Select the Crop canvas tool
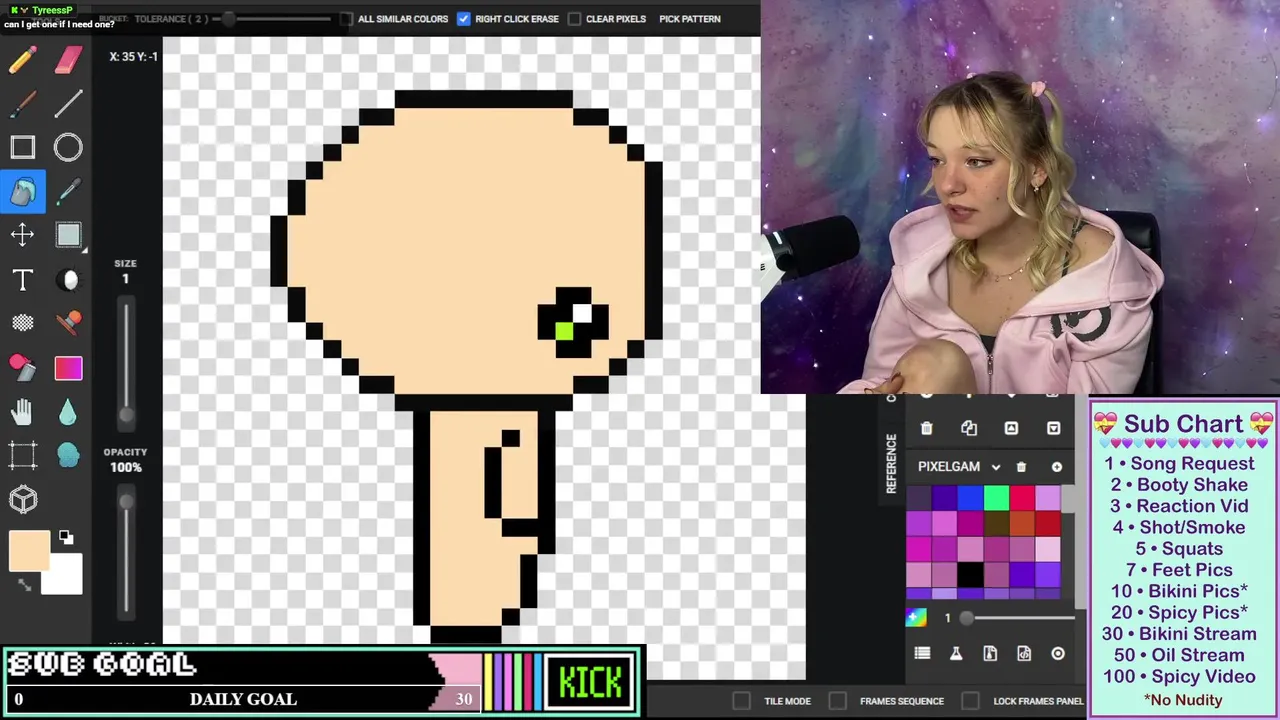This screenshot has height=720, width=1280. pos(22,455)
